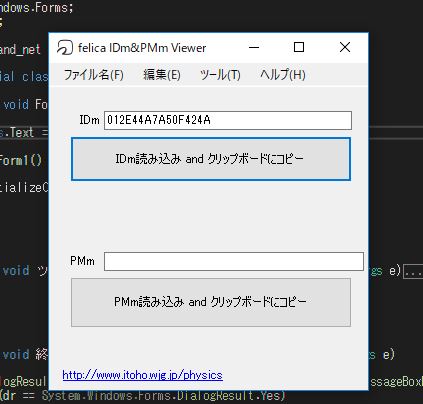
Task: Click the IDm label
Action: pos(89,120)
